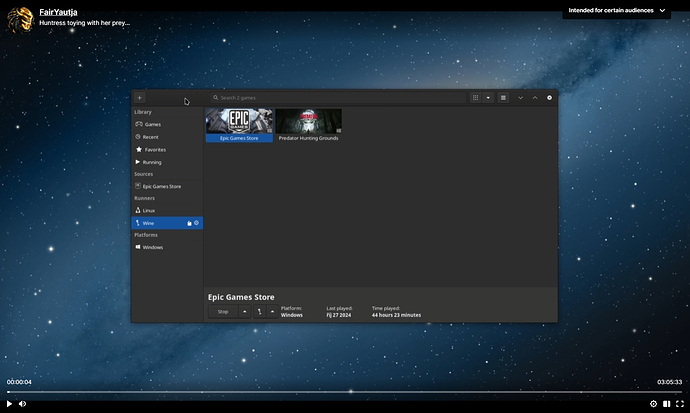Open Games in the Library sidebar
690x413 pixels.
[167, 124]
